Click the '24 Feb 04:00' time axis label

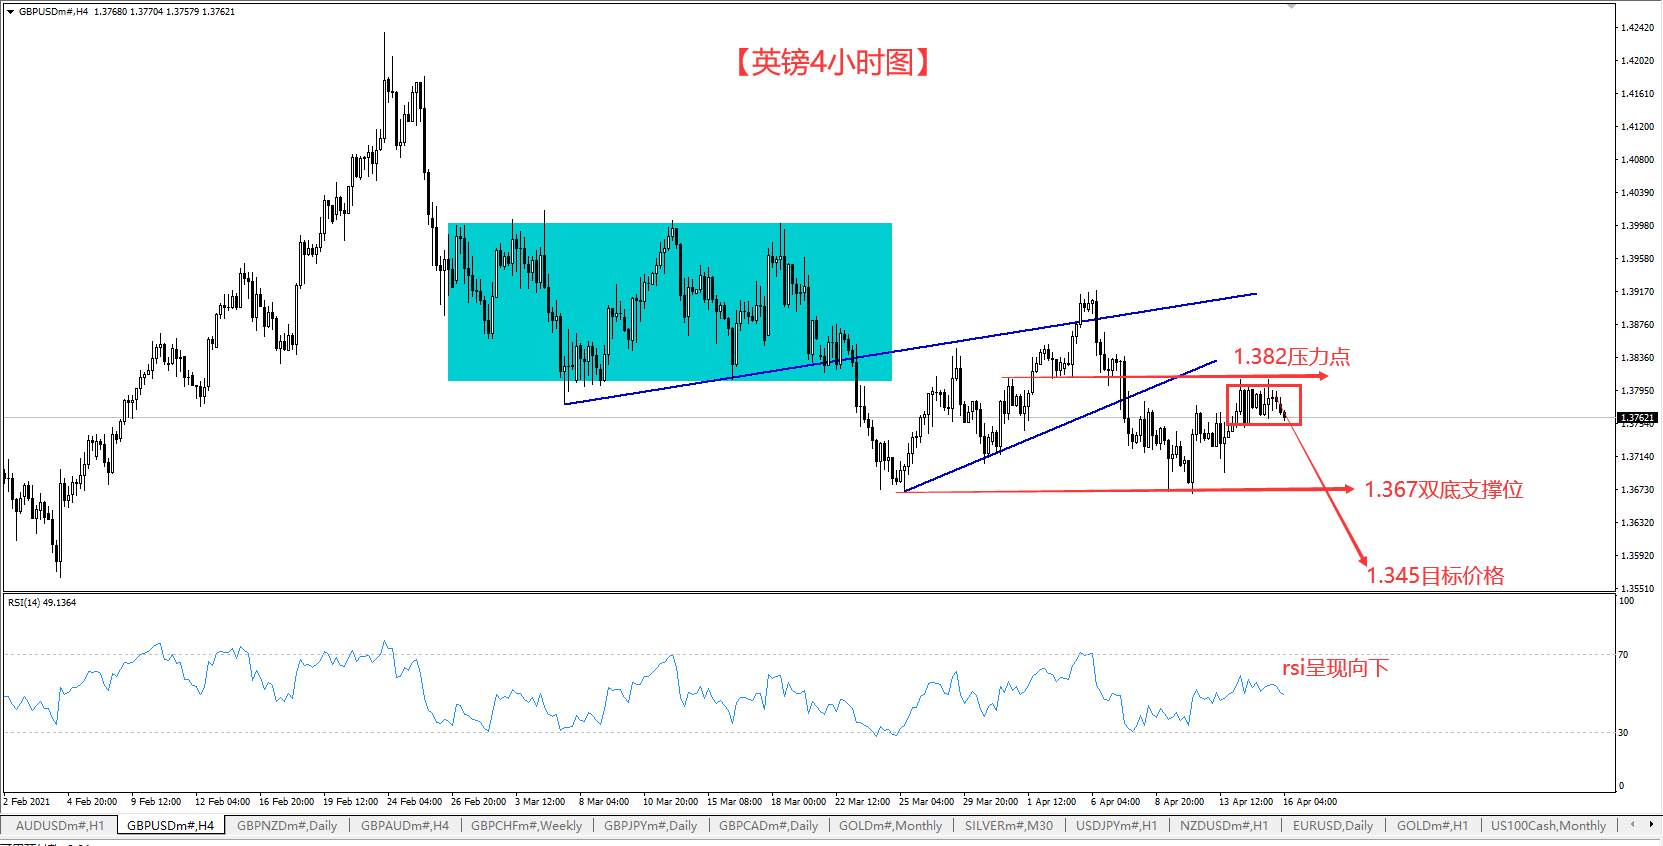pyautogui.click(x=414, y=802)
